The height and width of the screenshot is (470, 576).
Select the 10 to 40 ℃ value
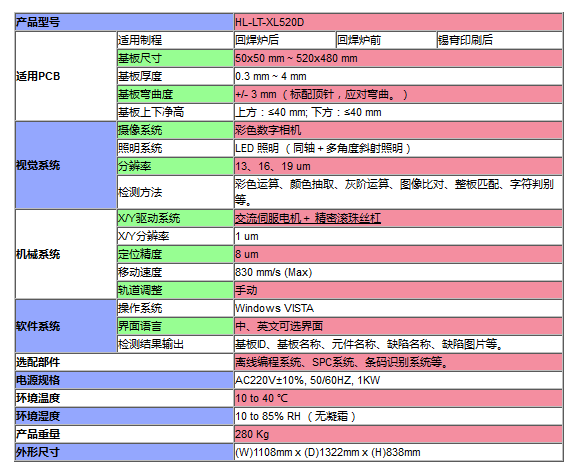tap(398, 398)
